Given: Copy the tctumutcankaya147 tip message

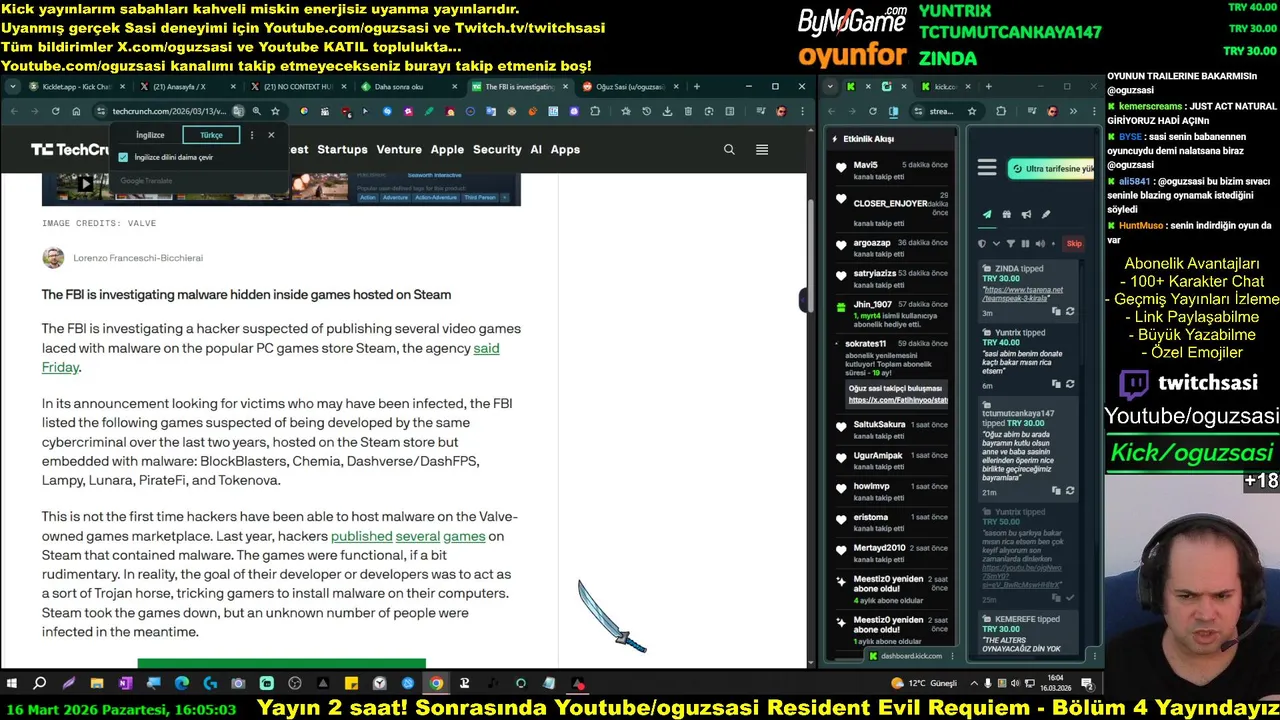Looking at the screenshot, I should 1056,491.
